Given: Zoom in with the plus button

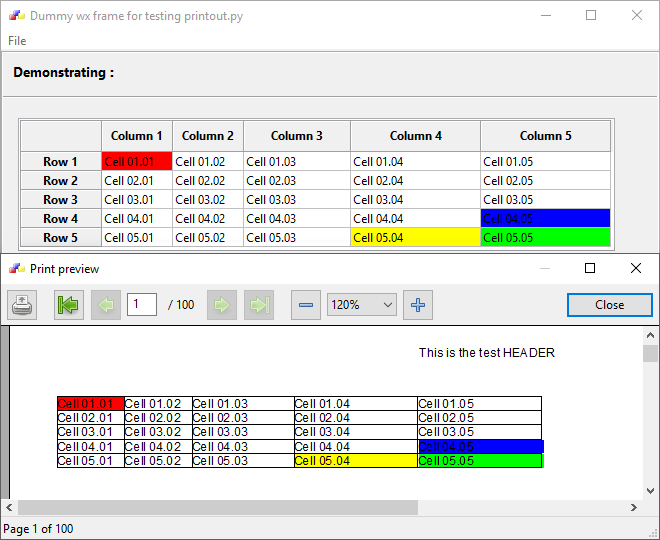Looking at the screenshot, I should [418, 305].
